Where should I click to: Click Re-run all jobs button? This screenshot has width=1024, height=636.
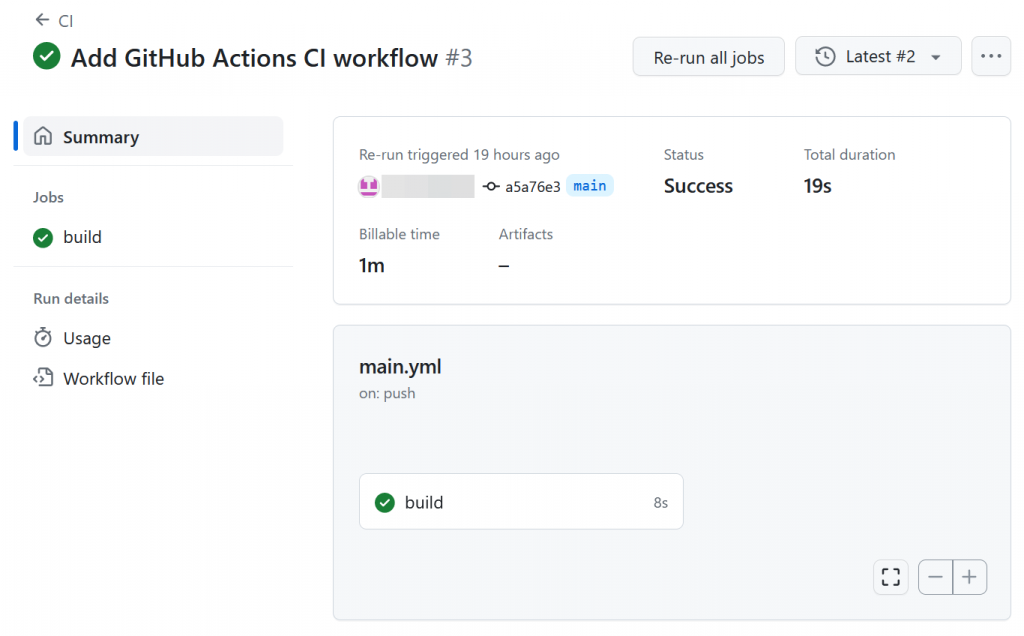709,57
